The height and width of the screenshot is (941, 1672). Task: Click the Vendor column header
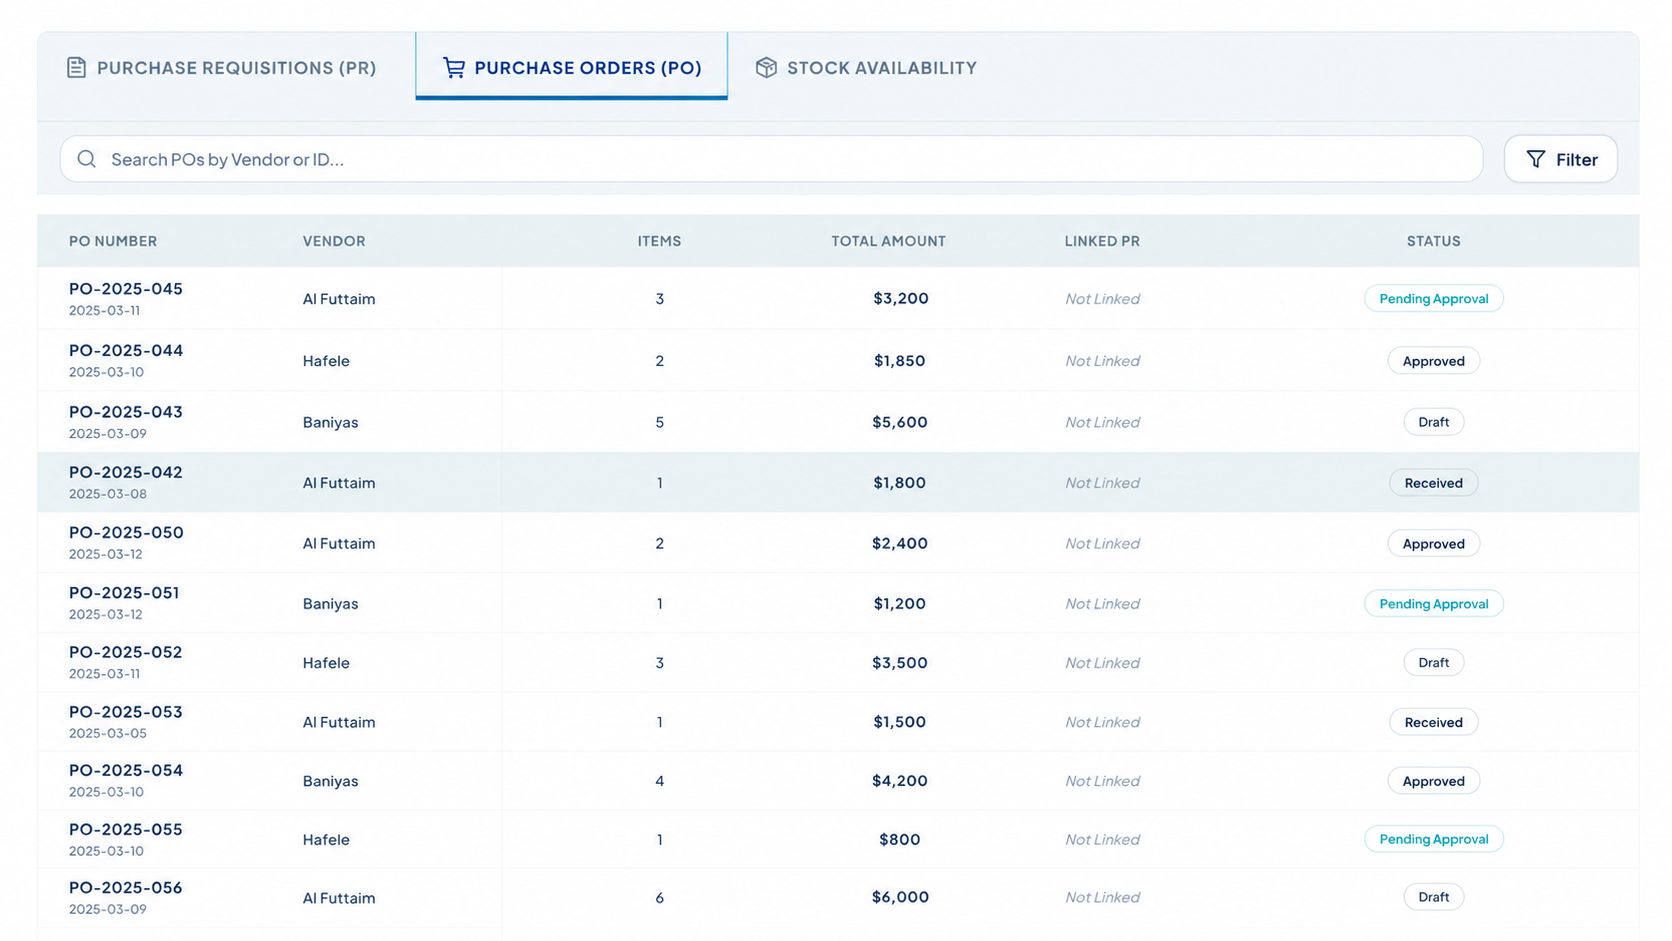tap(334, 241)
